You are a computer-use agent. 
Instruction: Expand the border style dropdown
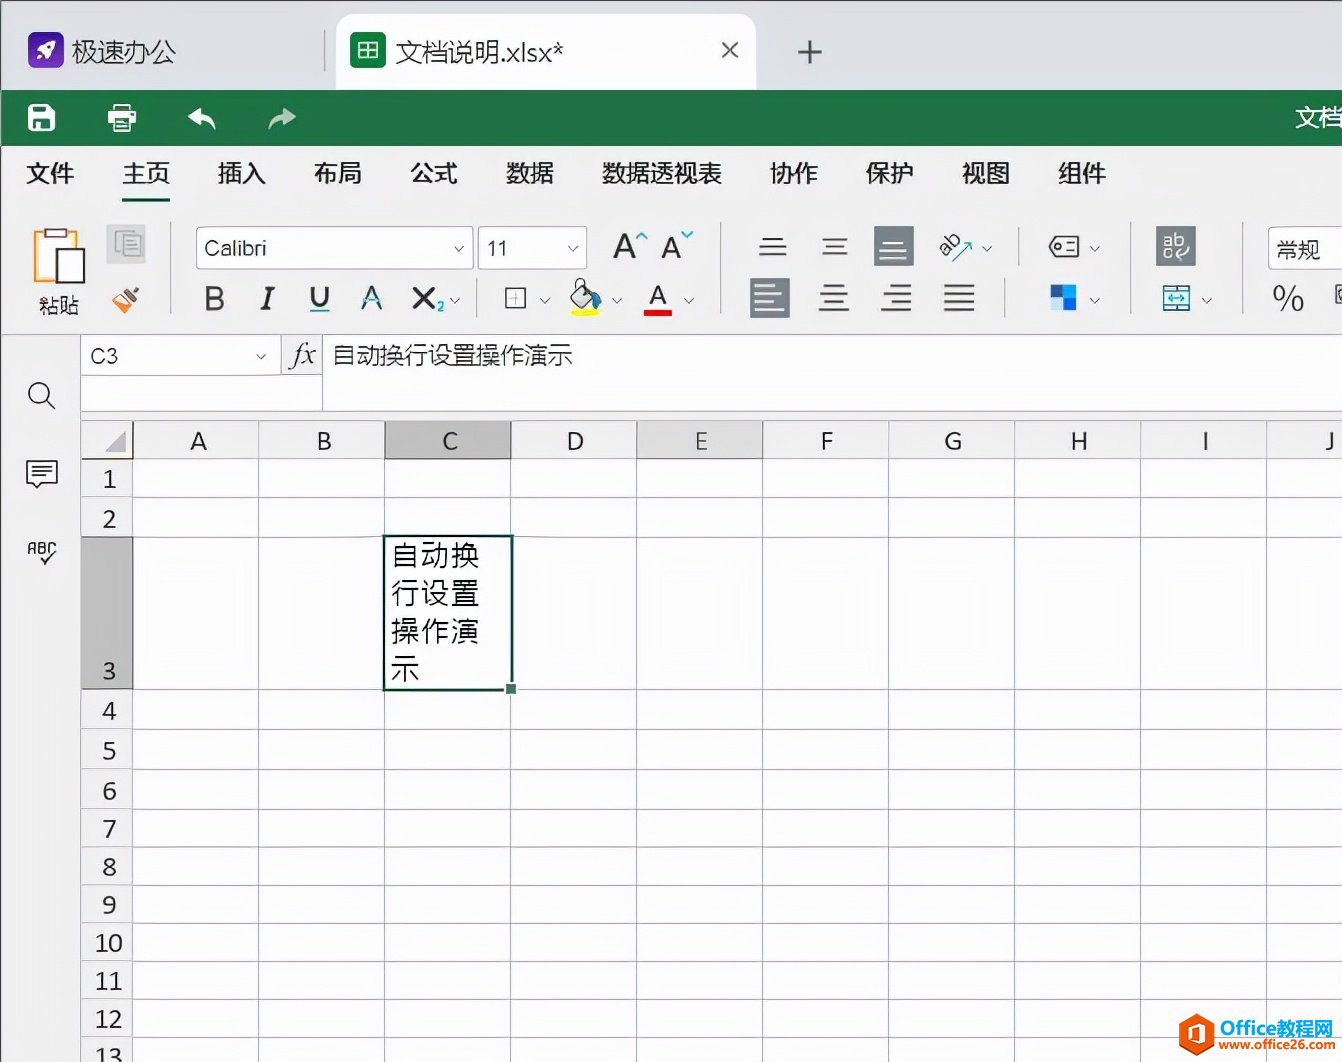pos(545,299)
